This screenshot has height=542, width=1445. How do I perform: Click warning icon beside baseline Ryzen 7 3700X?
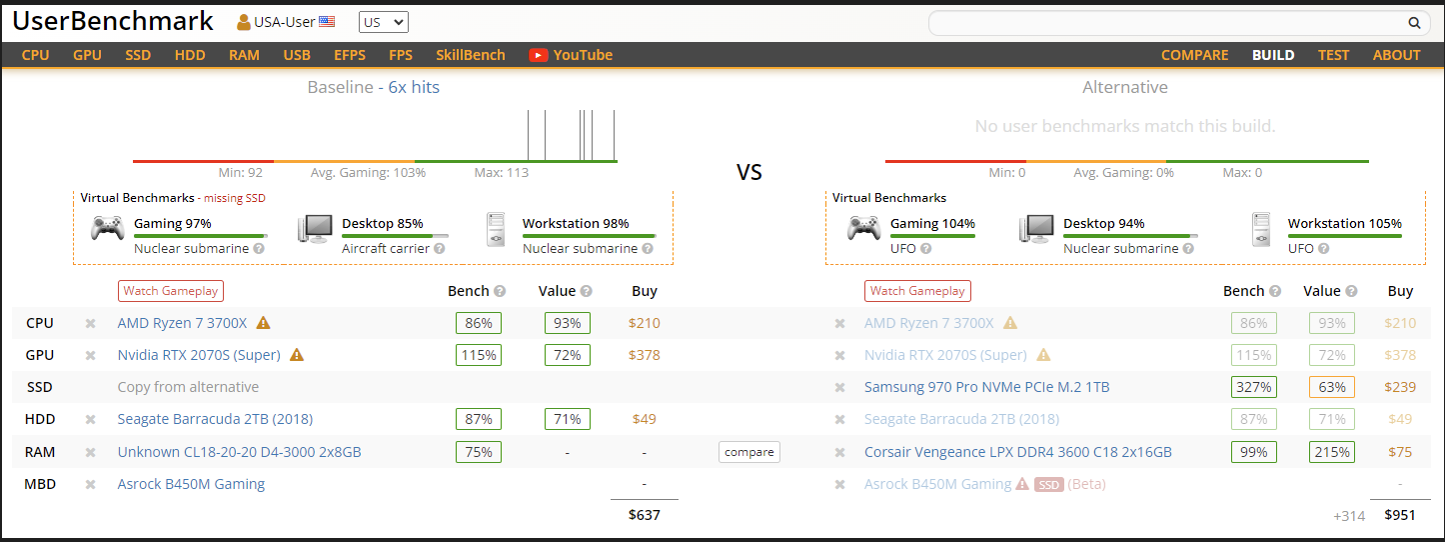coord(263,323)
